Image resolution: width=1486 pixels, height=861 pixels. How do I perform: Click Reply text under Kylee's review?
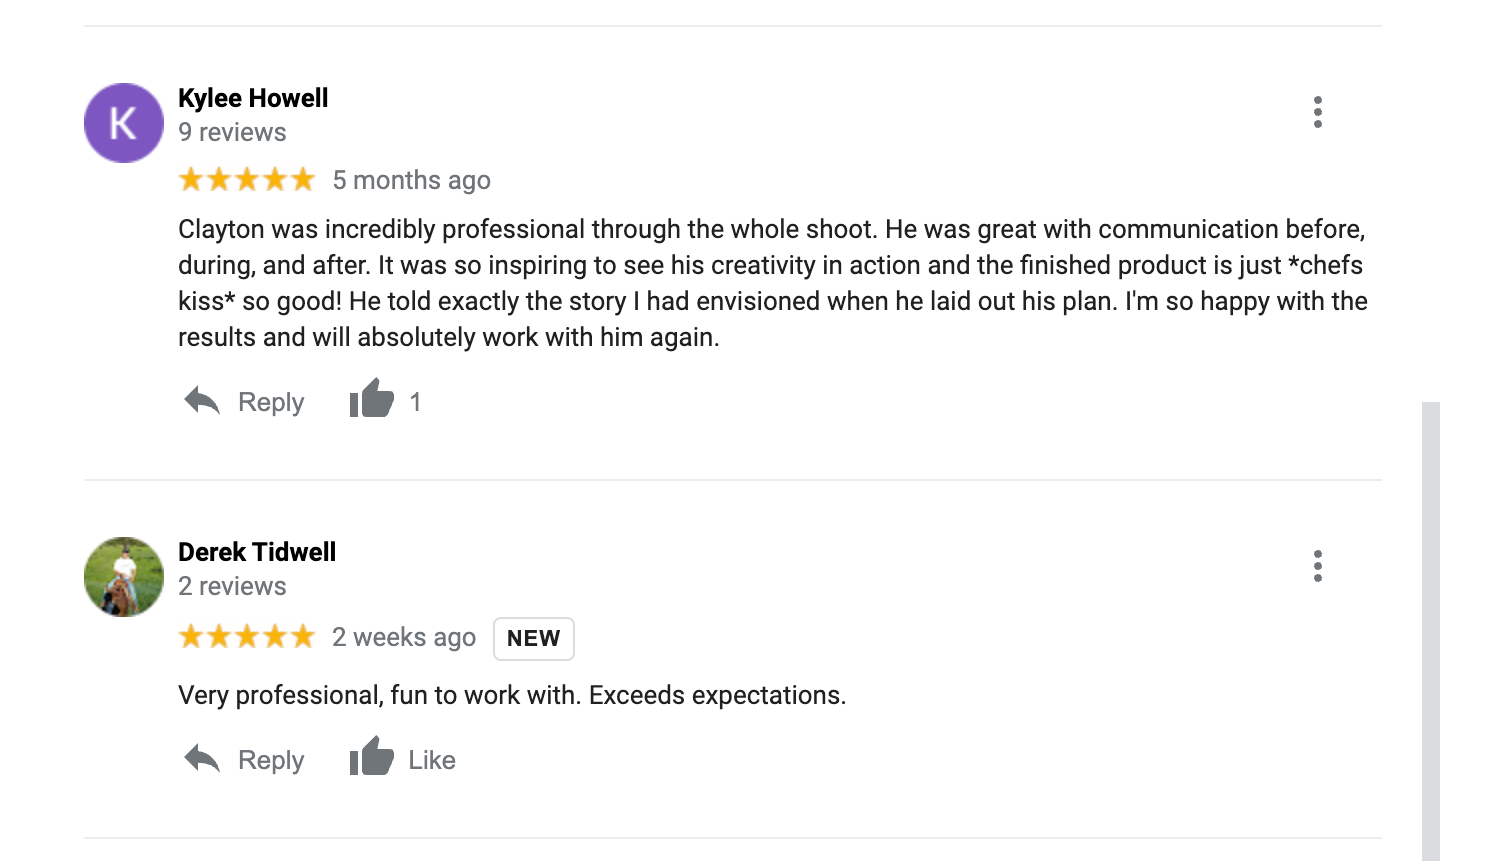(271, 402)
